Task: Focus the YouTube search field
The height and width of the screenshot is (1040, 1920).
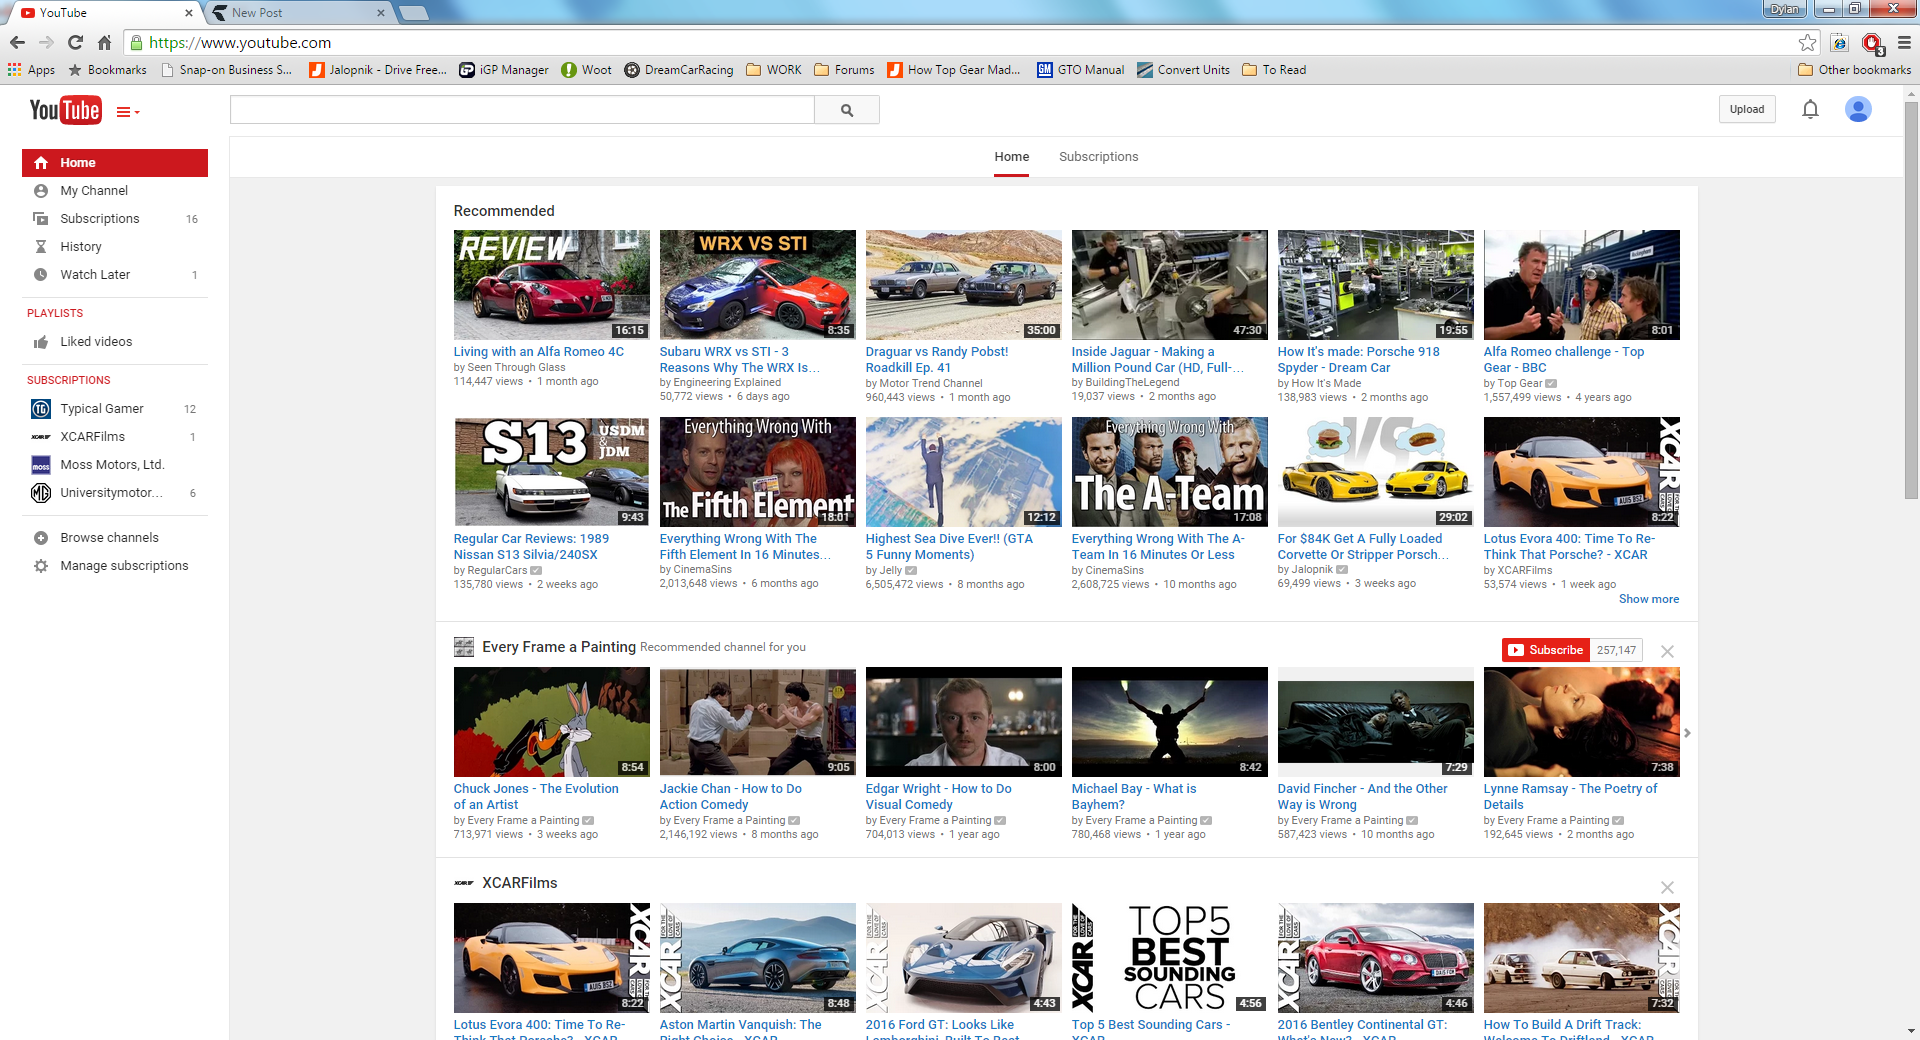Action: click(x=522, y=110)
